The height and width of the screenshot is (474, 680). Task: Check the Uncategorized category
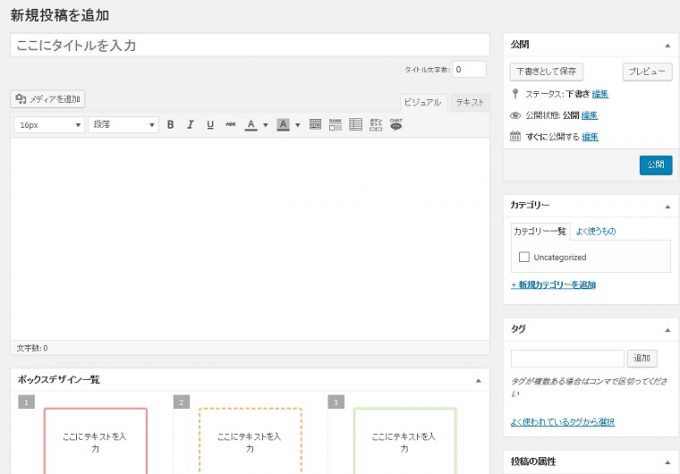(524, 257)
